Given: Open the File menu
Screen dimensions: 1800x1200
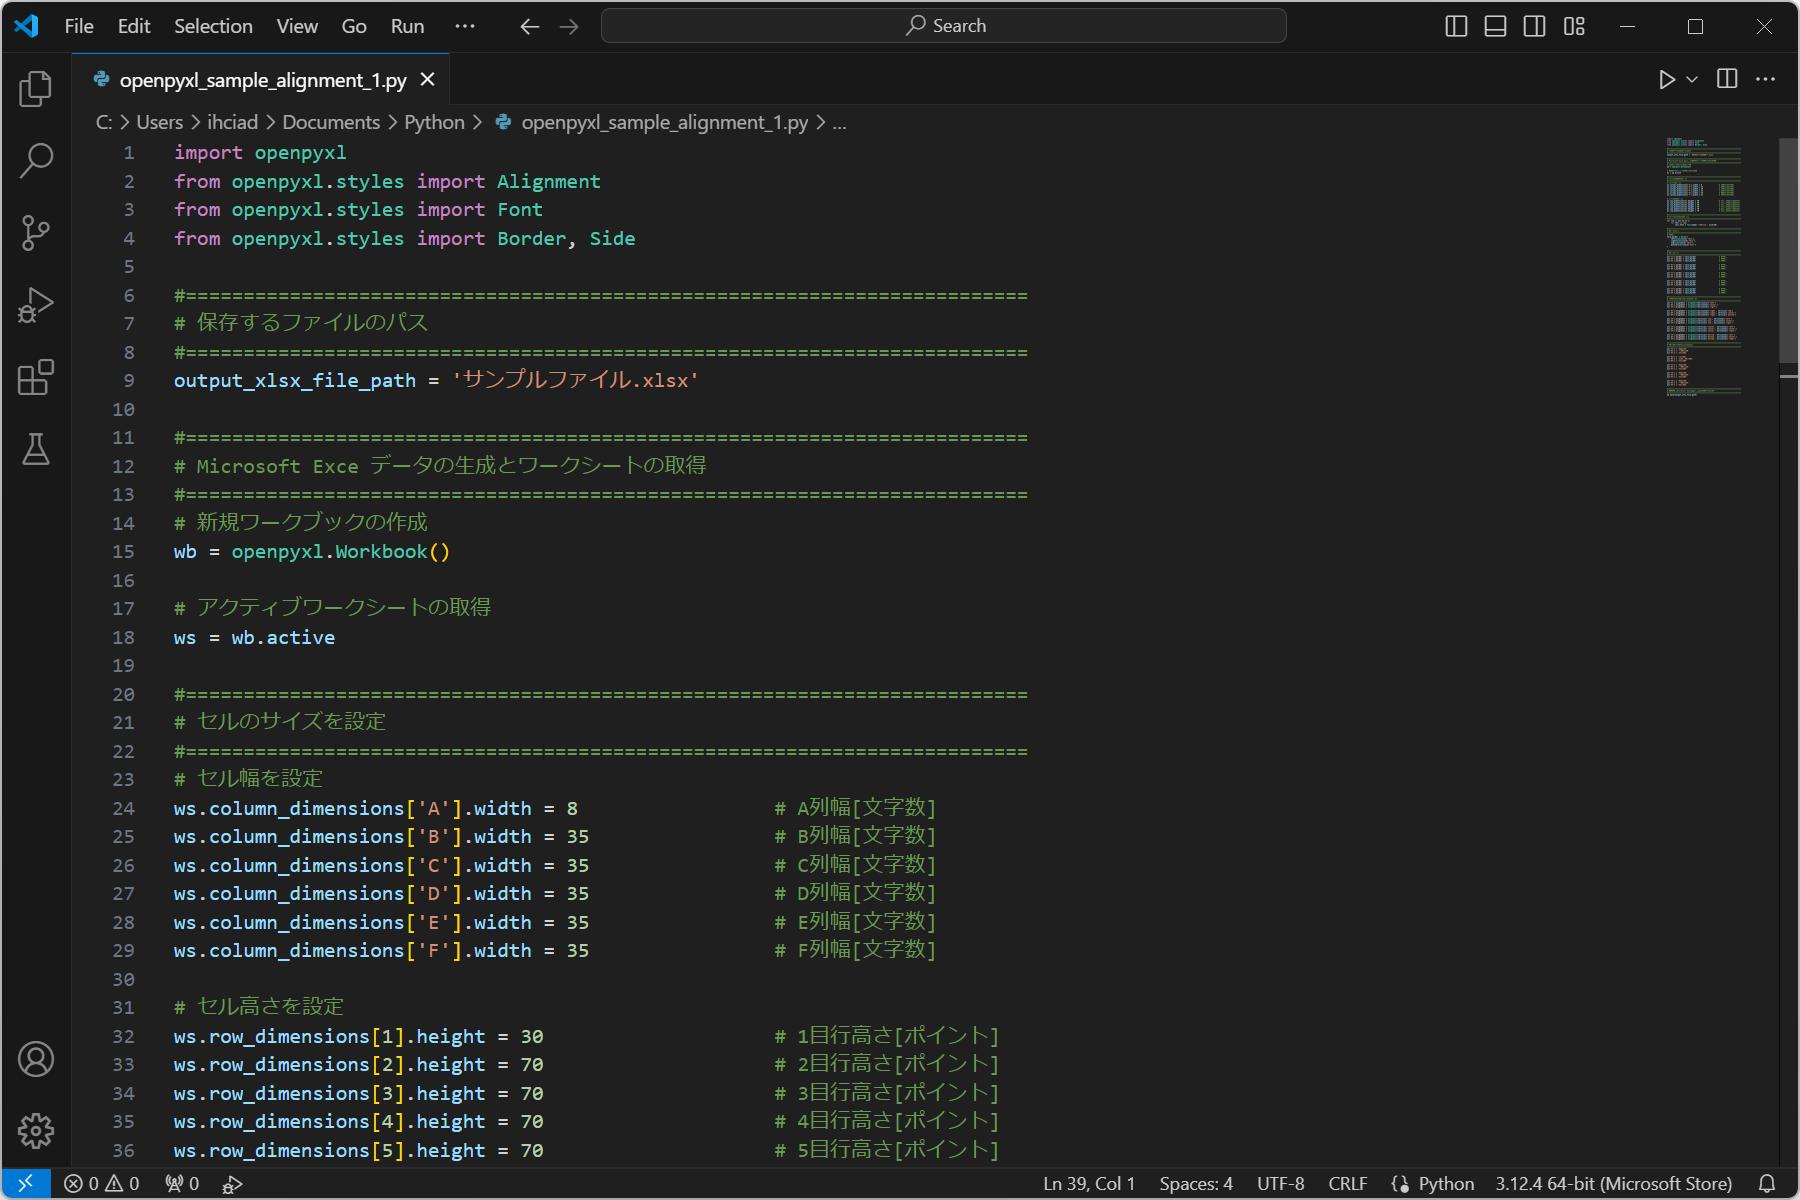Looking at the screenshot, I should point(79,26).
